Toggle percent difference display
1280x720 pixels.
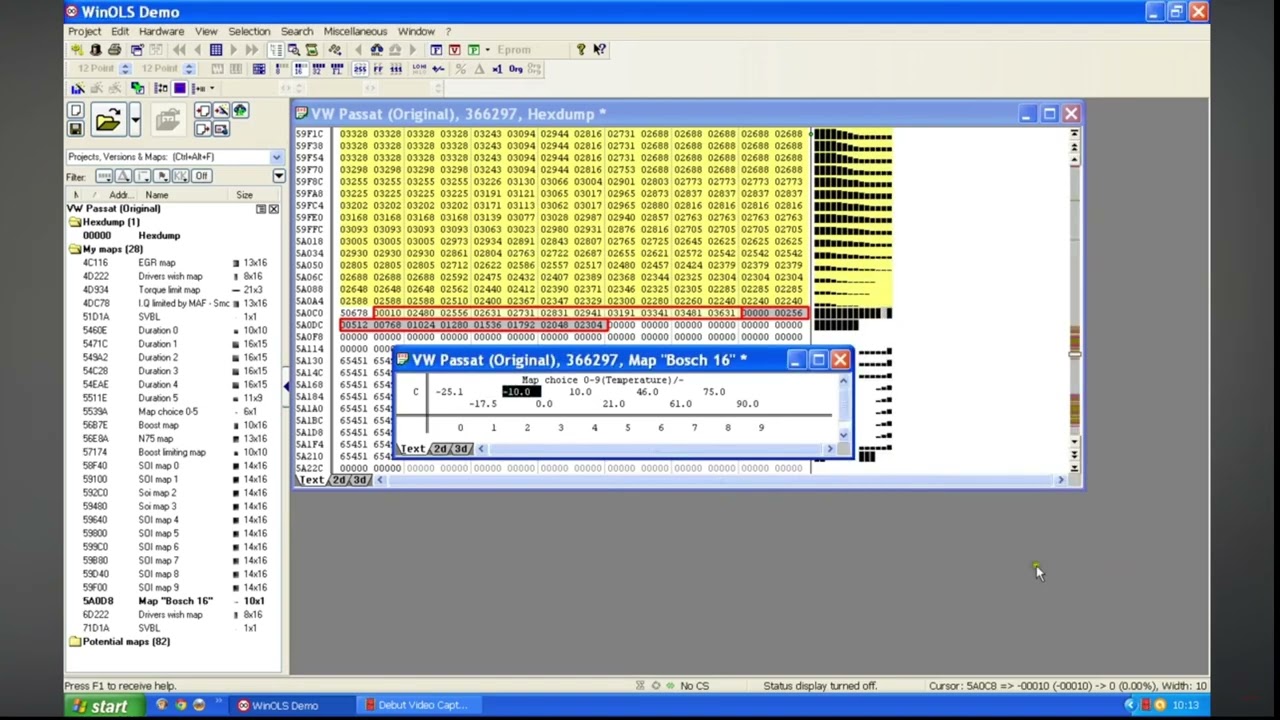[460, 69]
